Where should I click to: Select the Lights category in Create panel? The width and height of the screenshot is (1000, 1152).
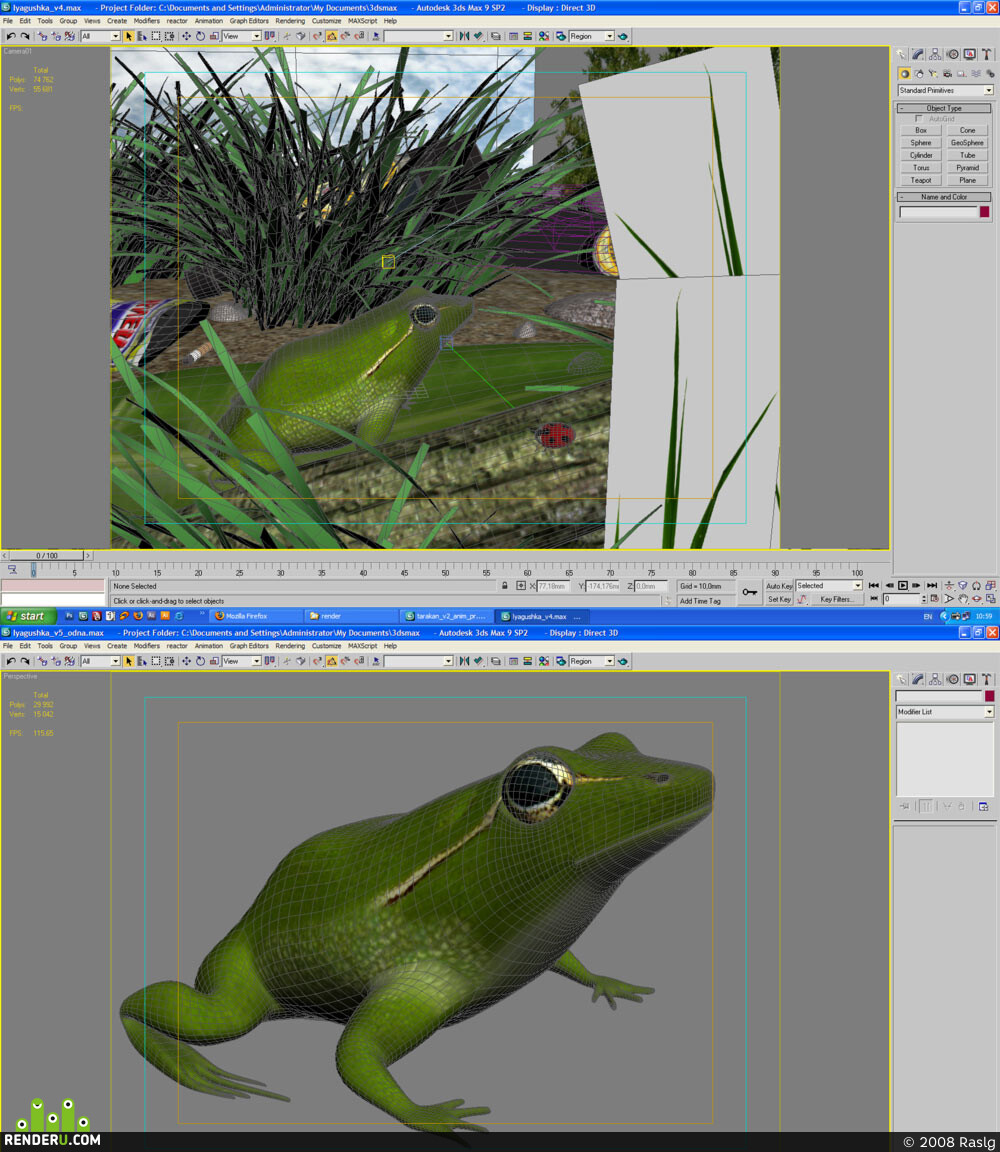pos(933,73)
